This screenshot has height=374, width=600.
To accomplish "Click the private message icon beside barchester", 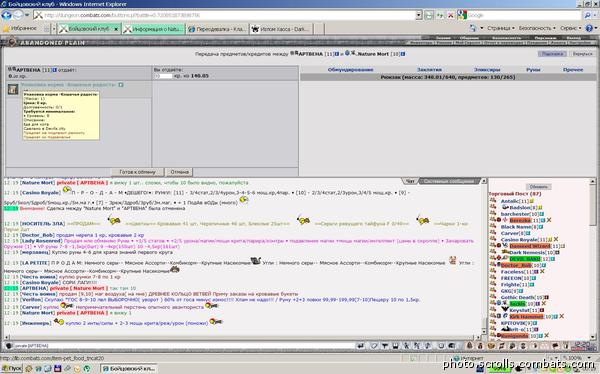I will pos(493,214).
